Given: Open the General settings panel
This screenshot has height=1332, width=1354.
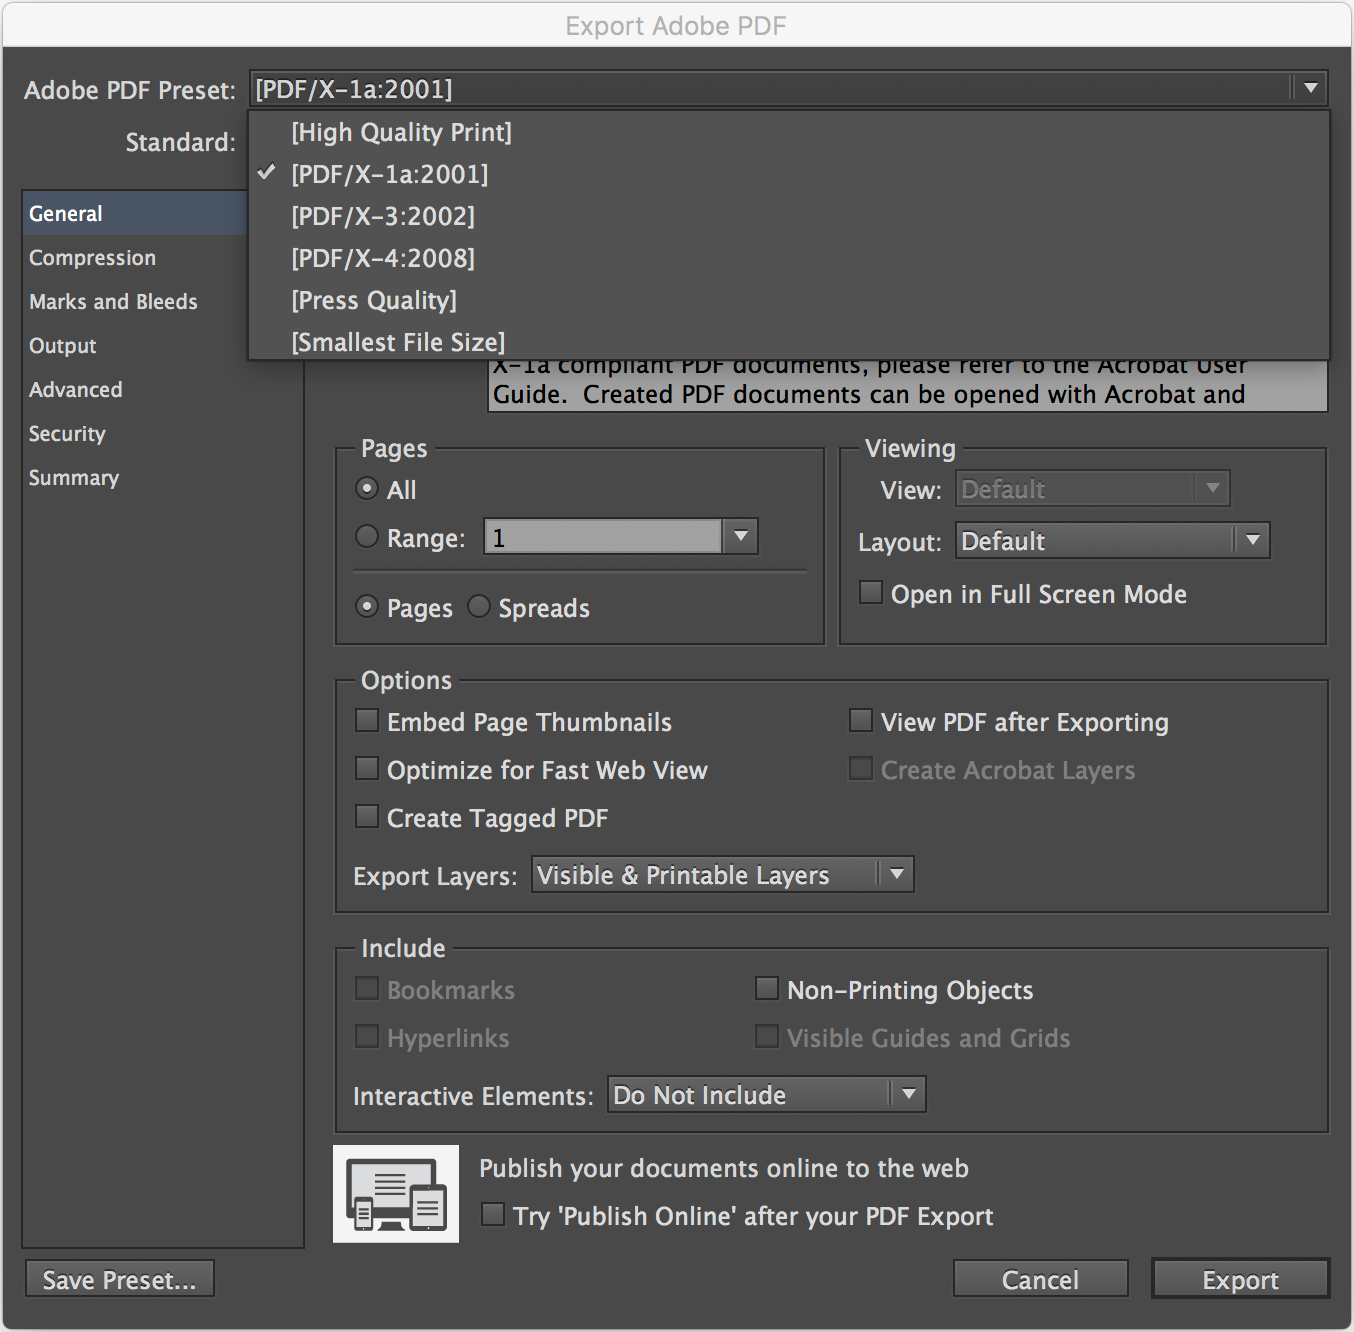Looking at the screenshot, I should (135, 214).
